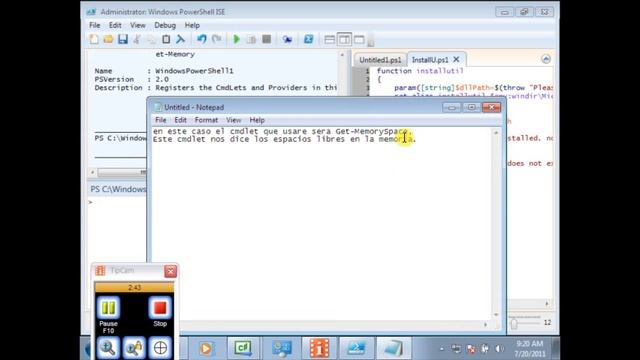
Task: Click the volume speaker icon in system tray
Action: (499, 349)
